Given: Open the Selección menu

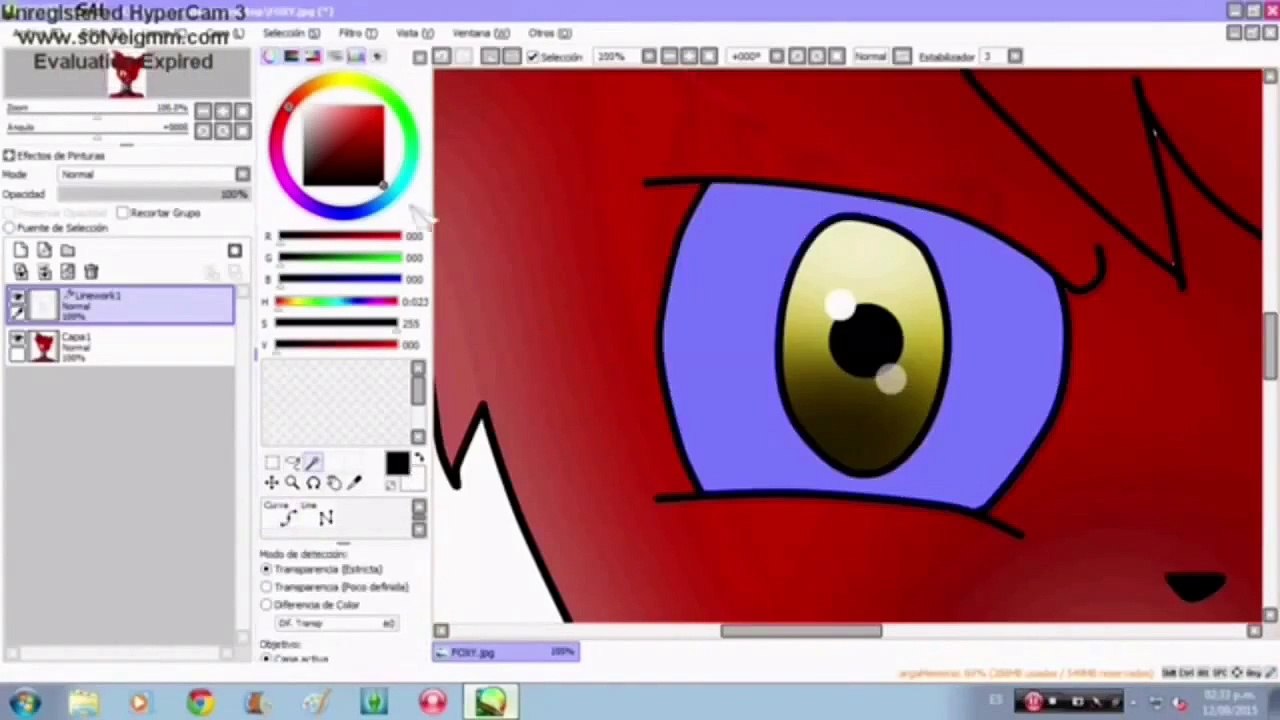Looking at the screenshot, I should click(x=291, y=34).
